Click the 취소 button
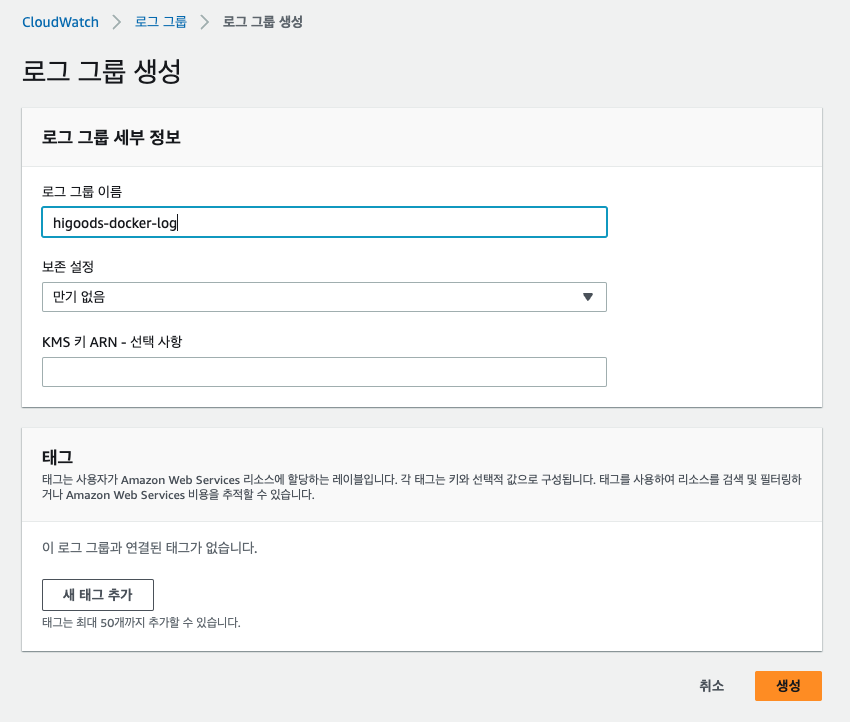 point(711,686)
